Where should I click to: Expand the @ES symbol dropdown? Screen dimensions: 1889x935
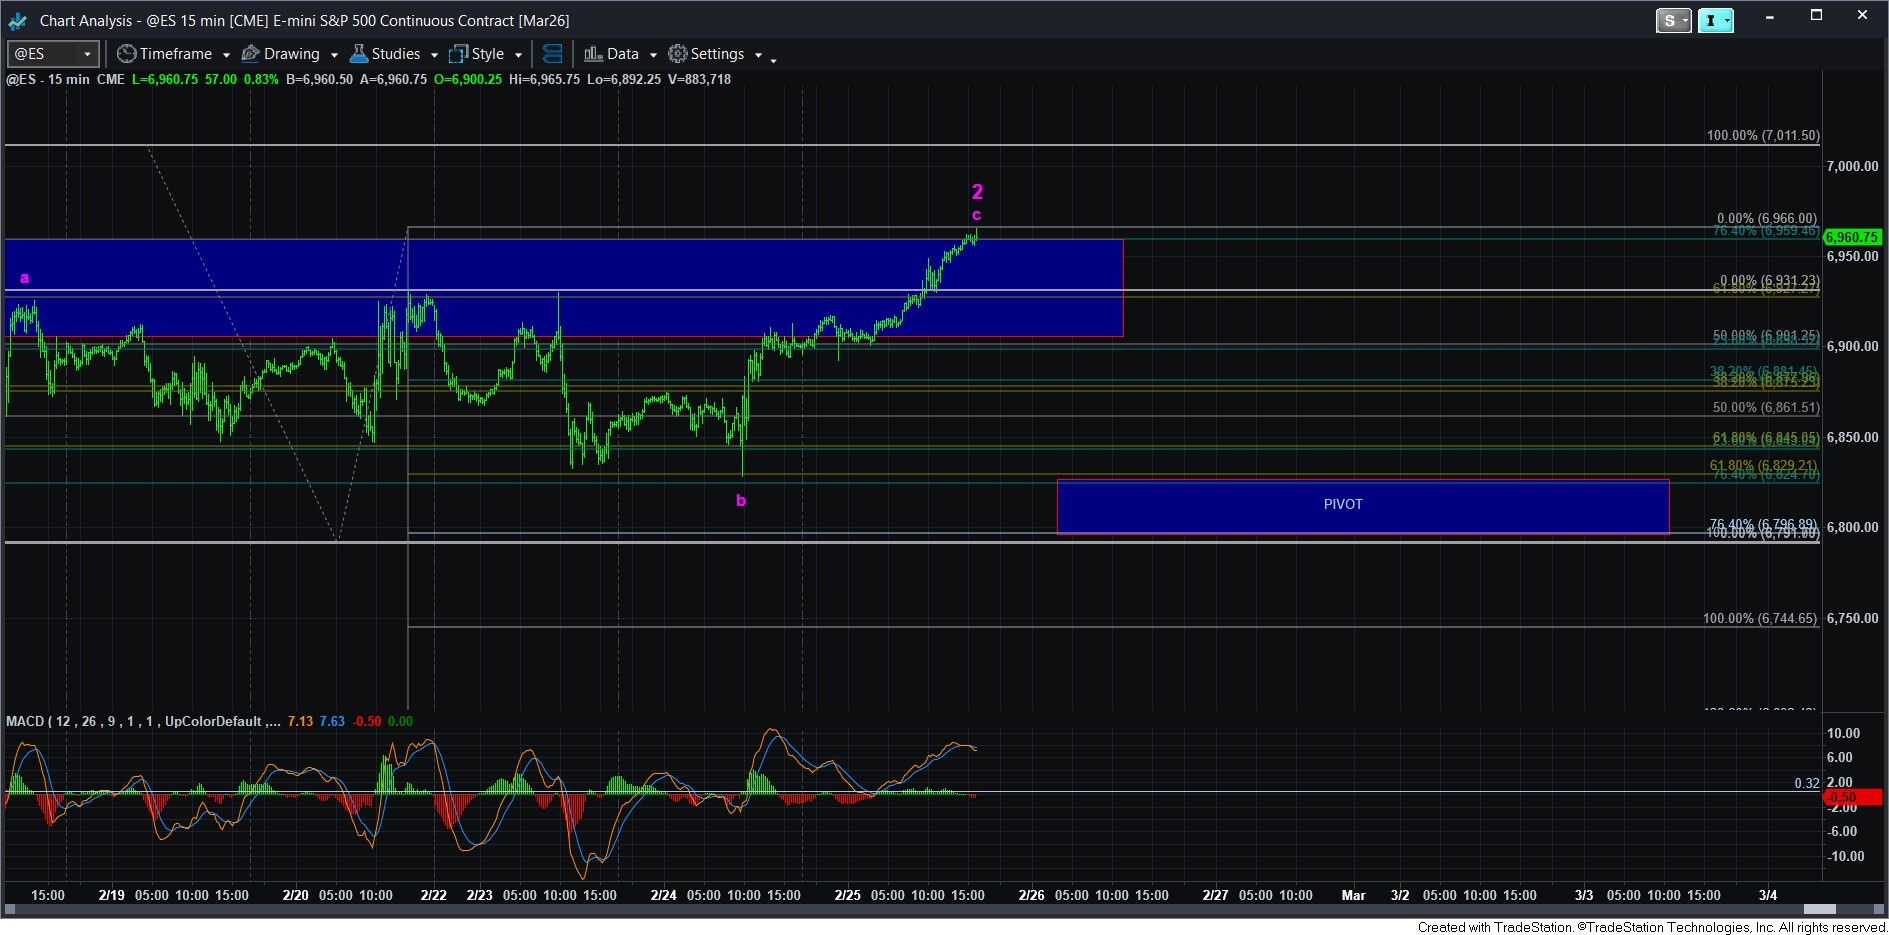tap(87, 54)
